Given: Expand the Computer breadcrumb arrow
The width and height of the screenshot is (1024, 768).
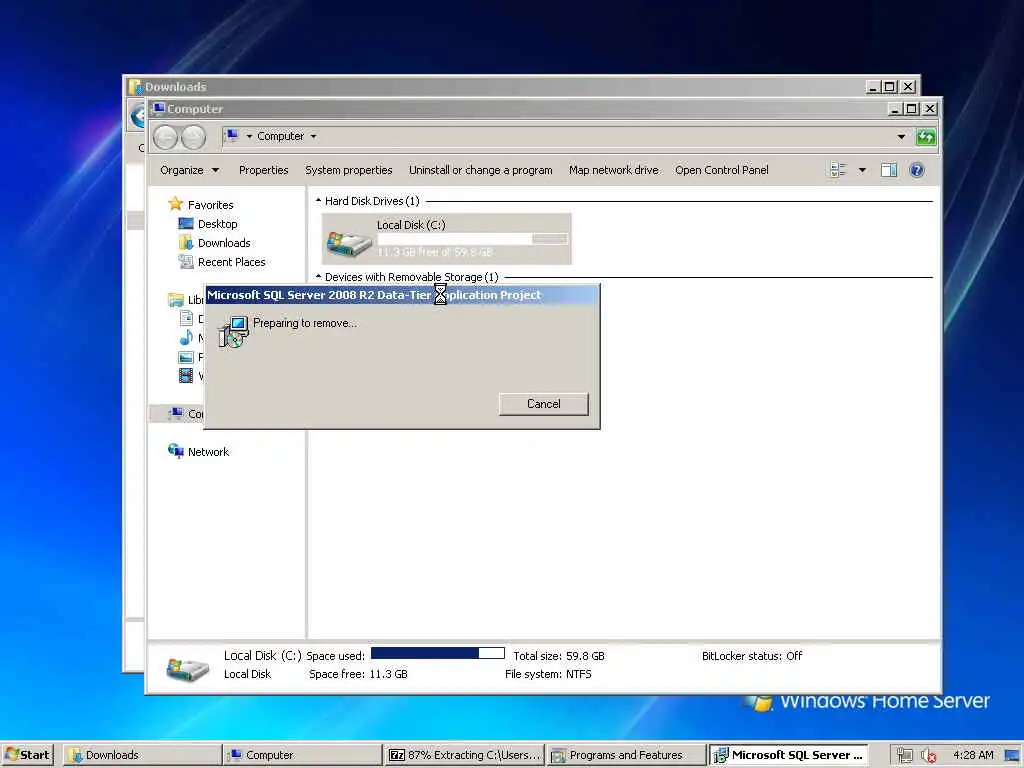Looking at the screenshot, I should pyautogui.click(x=313, y=136).
